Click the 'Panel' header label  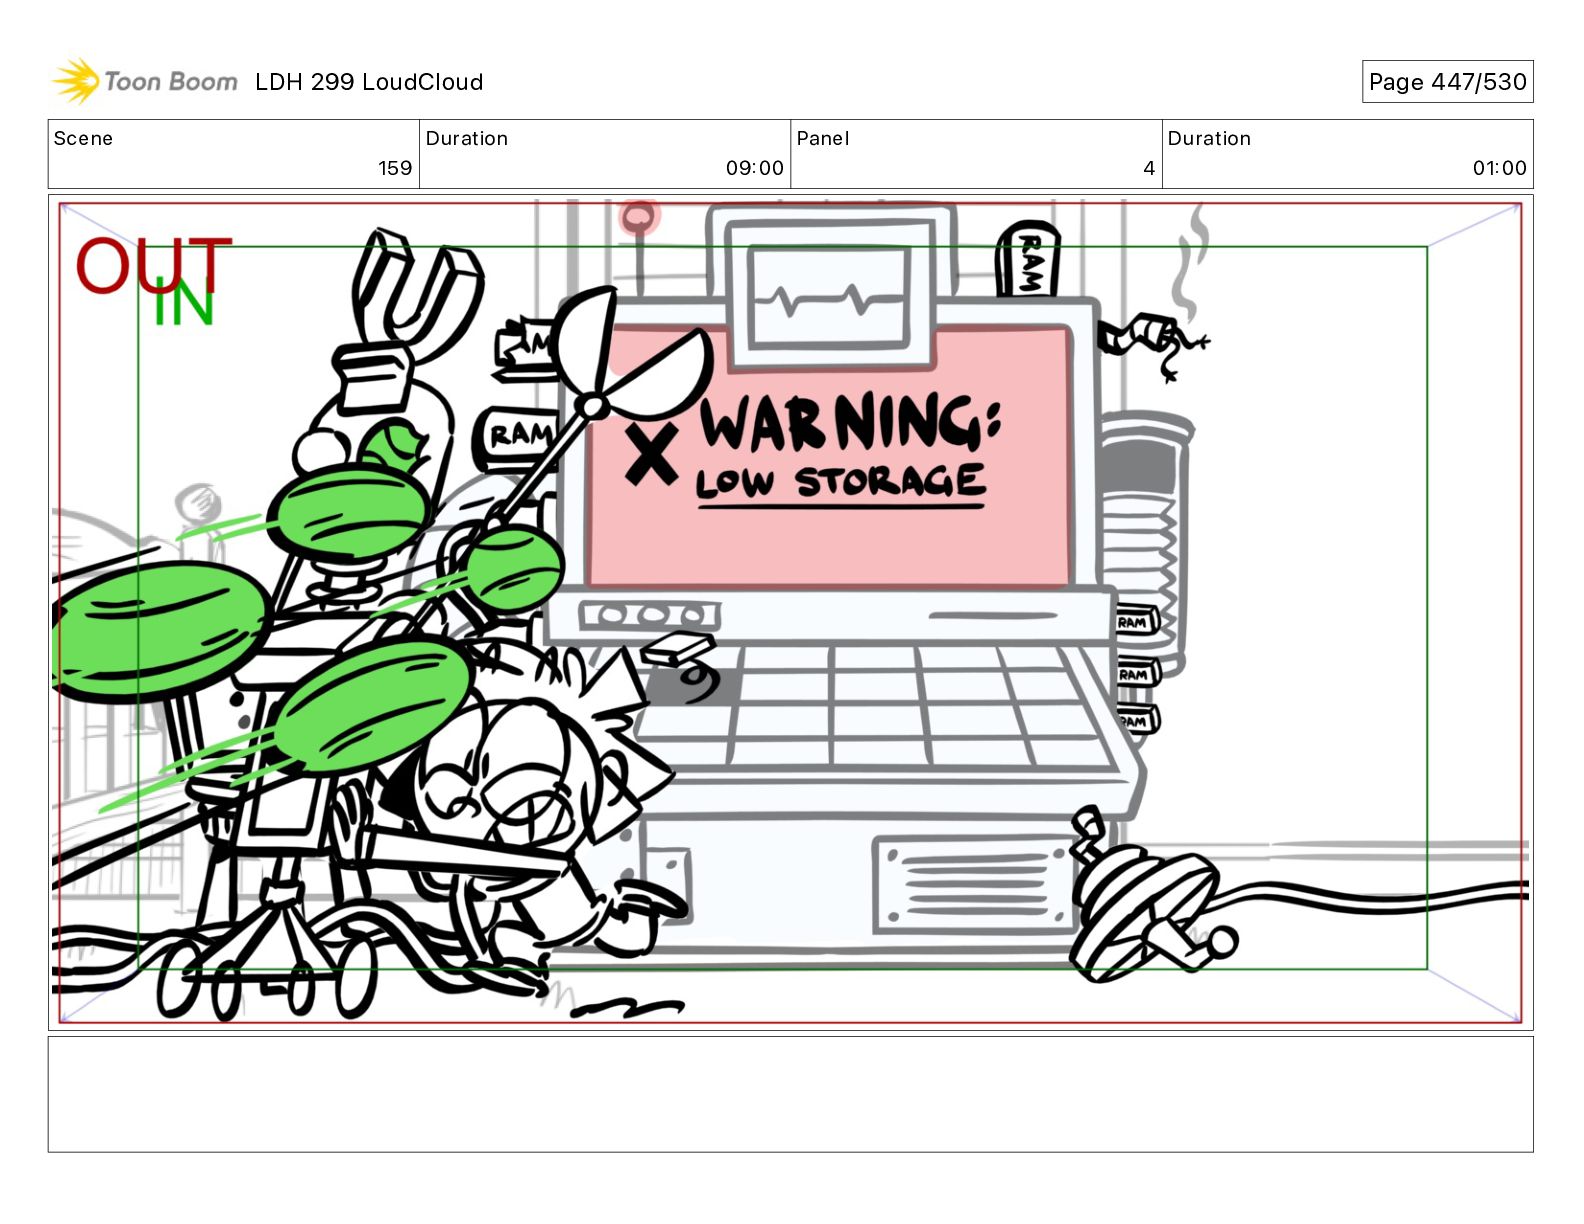point(822,139)
